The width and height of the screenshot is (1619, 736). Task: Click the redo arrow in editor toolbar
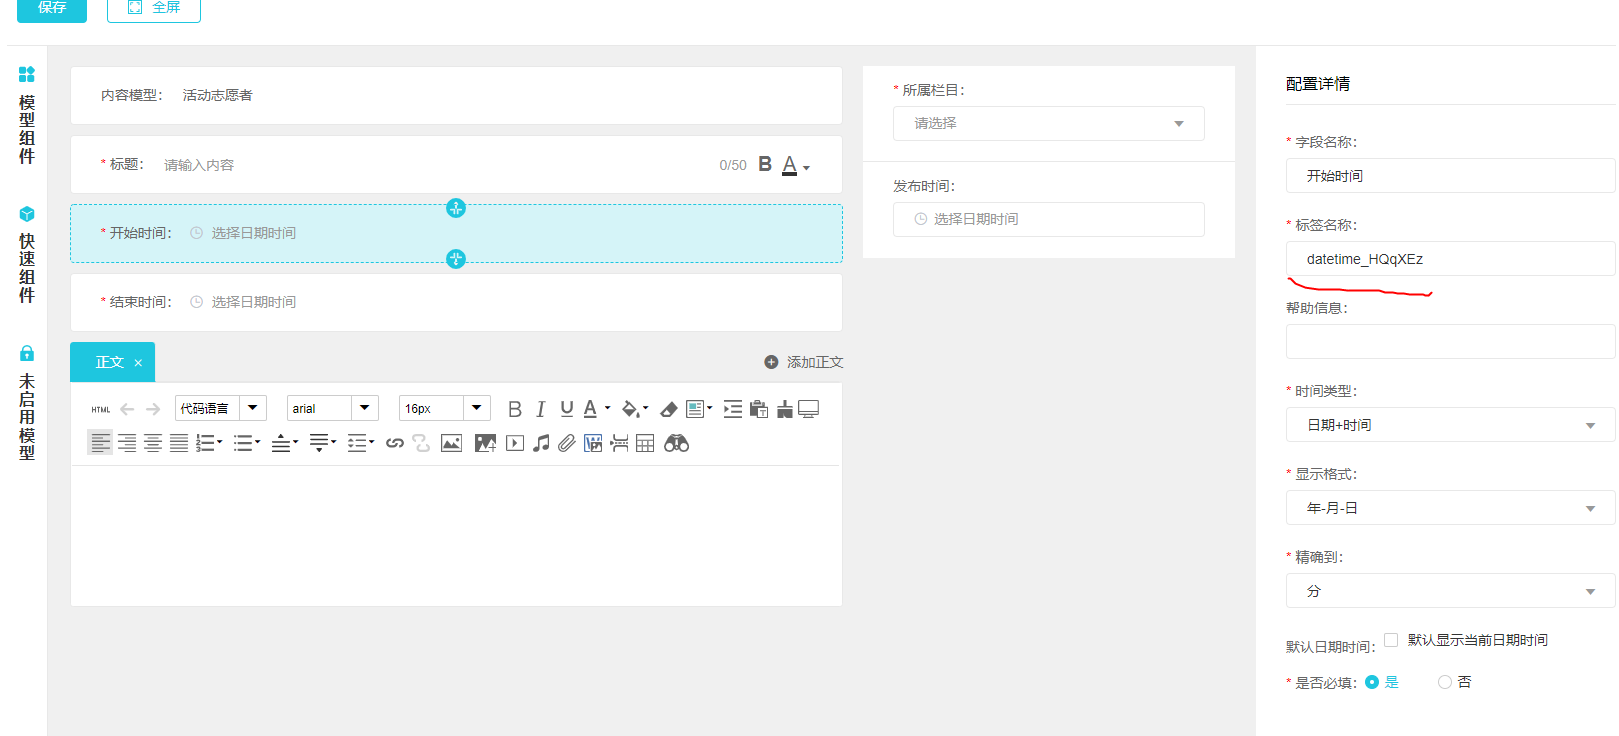point(153,409)
